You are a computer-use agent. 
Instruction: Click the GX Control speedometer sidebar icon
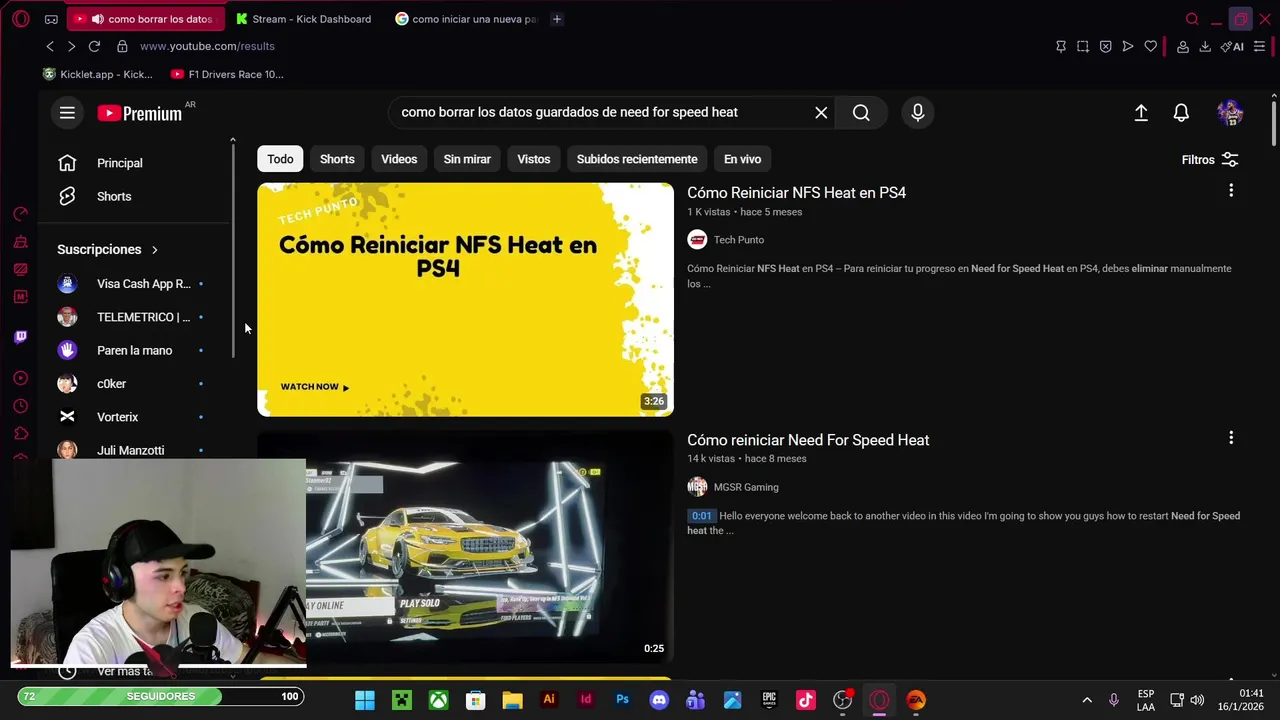click(20, 213)
